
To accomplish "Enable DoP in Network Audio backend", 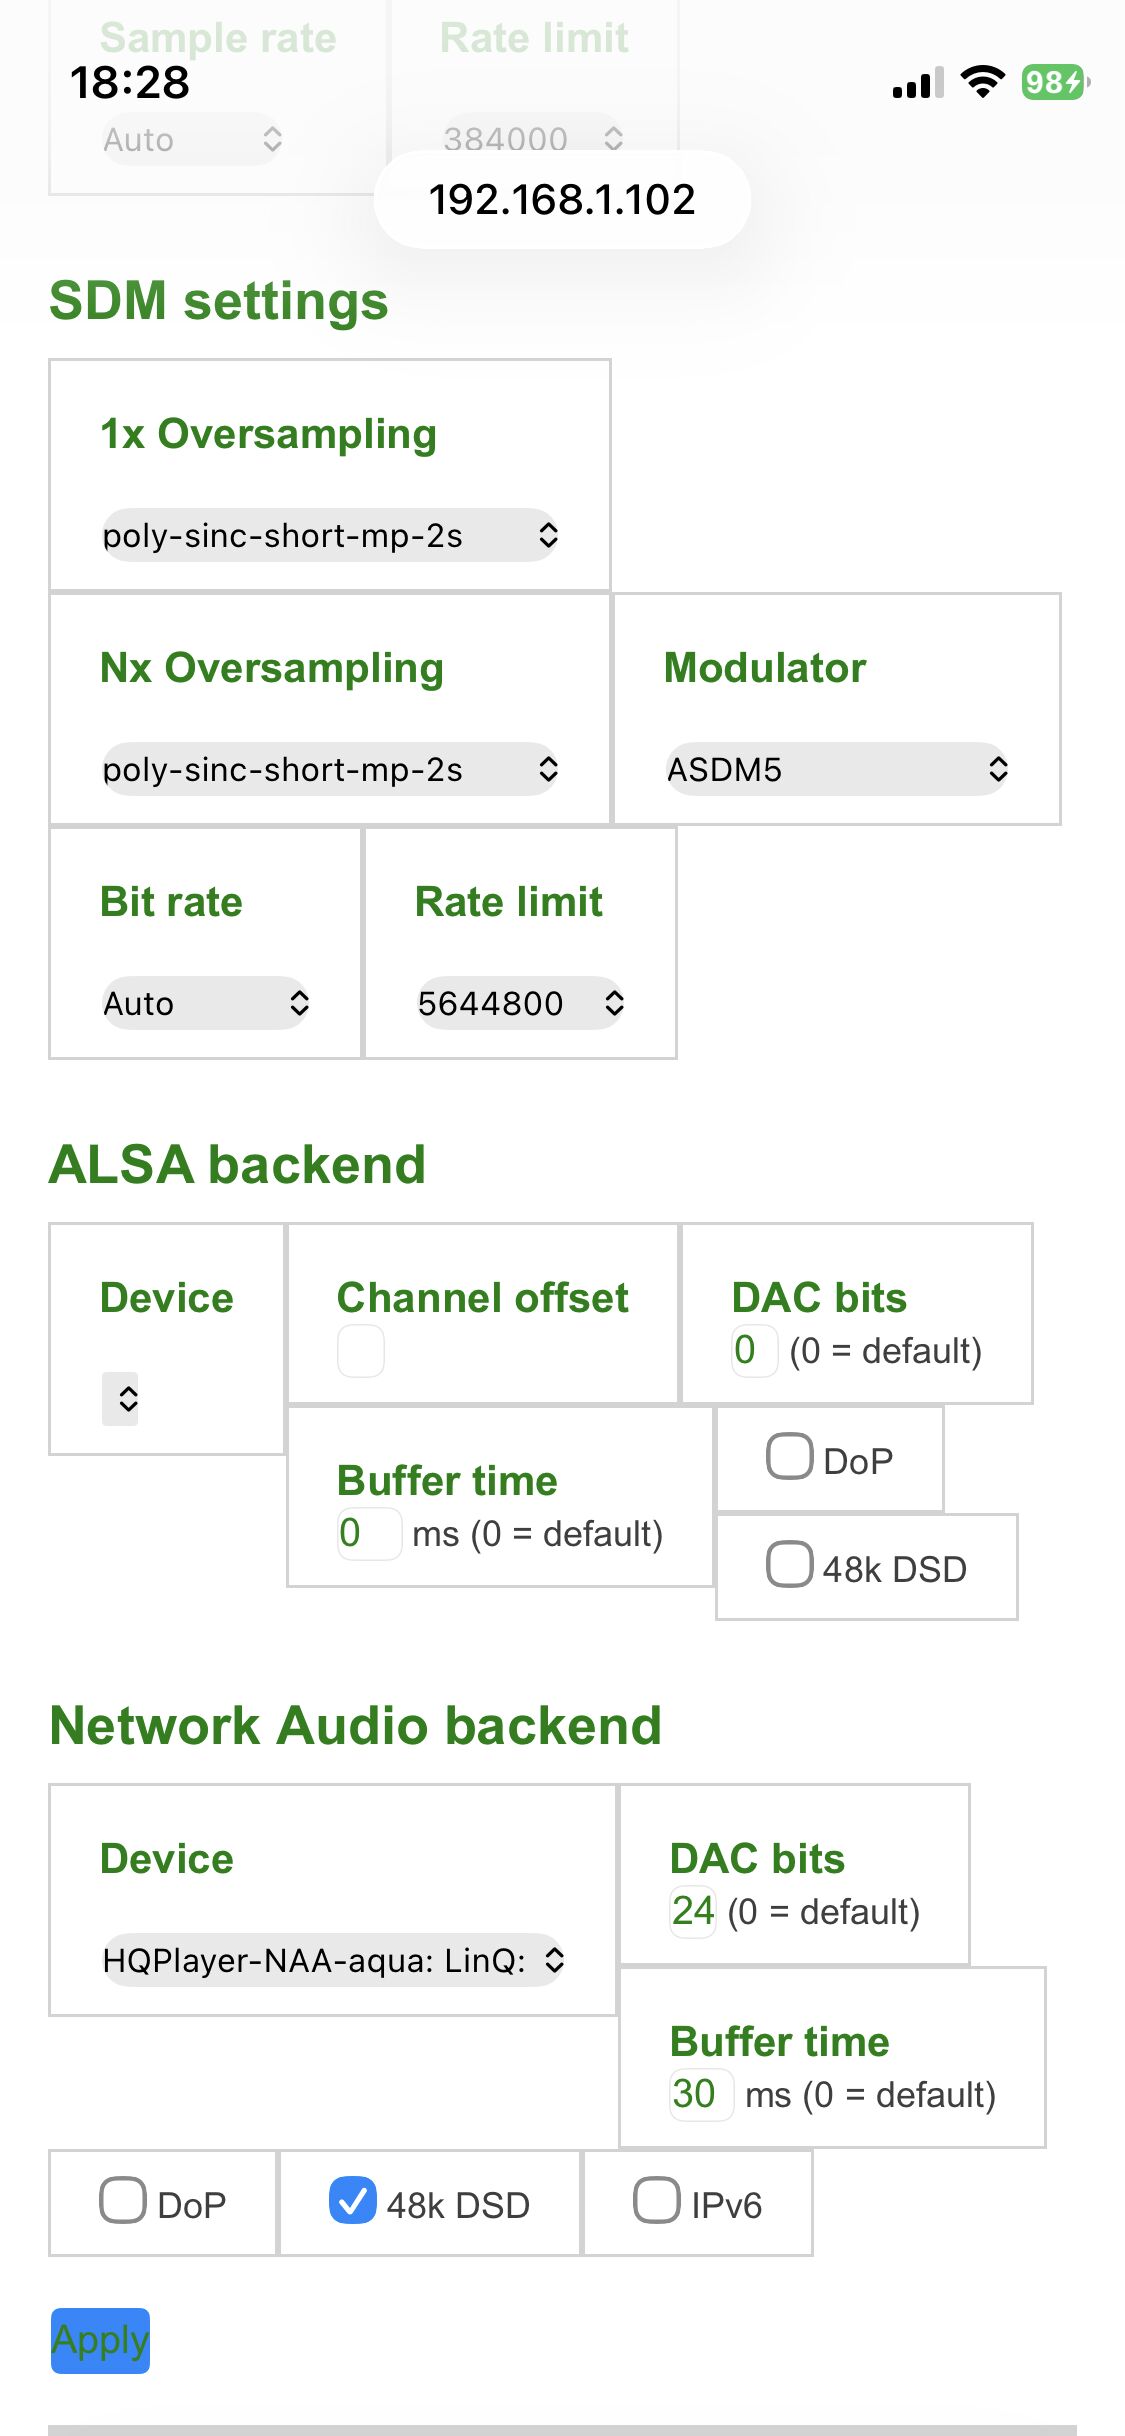I will [123, 2200].
